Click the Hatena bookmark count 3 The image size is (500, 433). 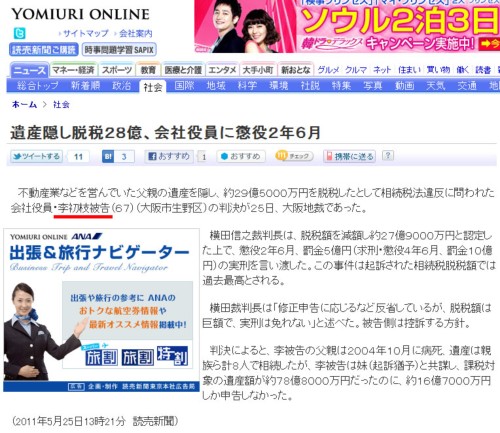click(124, 157)
